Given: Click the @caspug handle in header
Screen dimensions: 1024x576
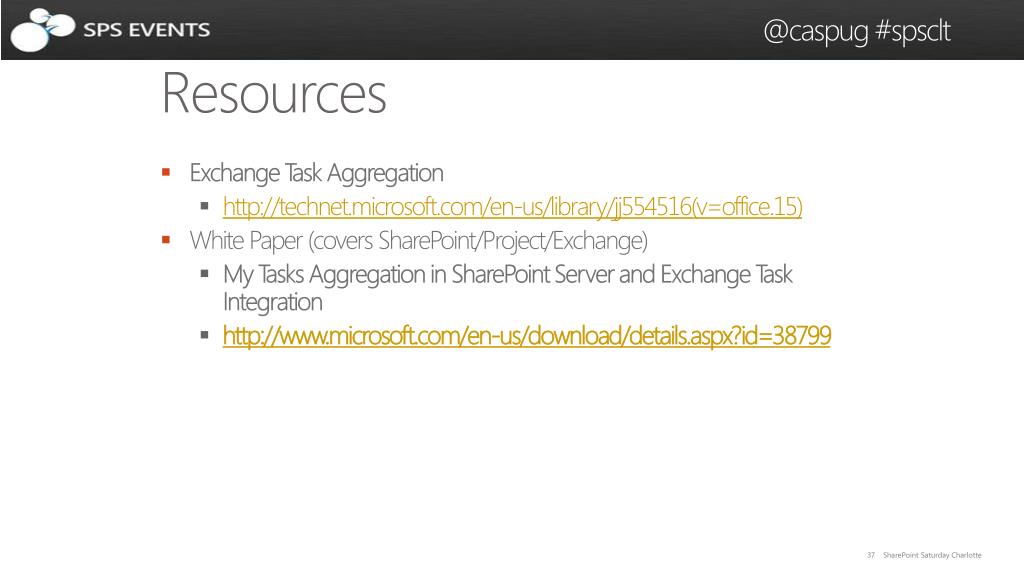Looking at the screenshot, I should 816,31.
